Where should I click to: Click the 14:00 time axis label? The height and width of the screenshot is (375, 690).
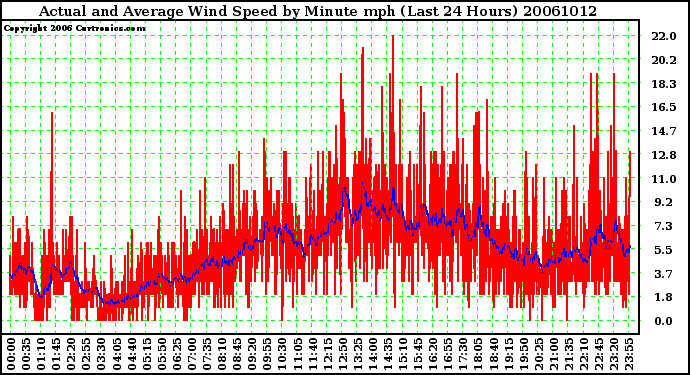[372, 354]
